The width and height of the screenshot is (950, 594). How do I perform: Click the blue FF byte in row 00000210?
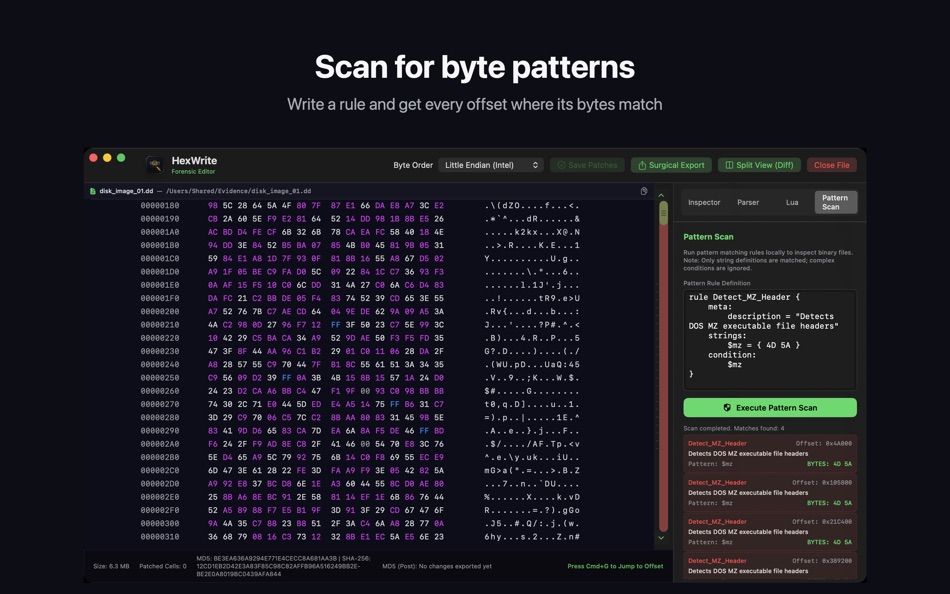coord(335,325)
